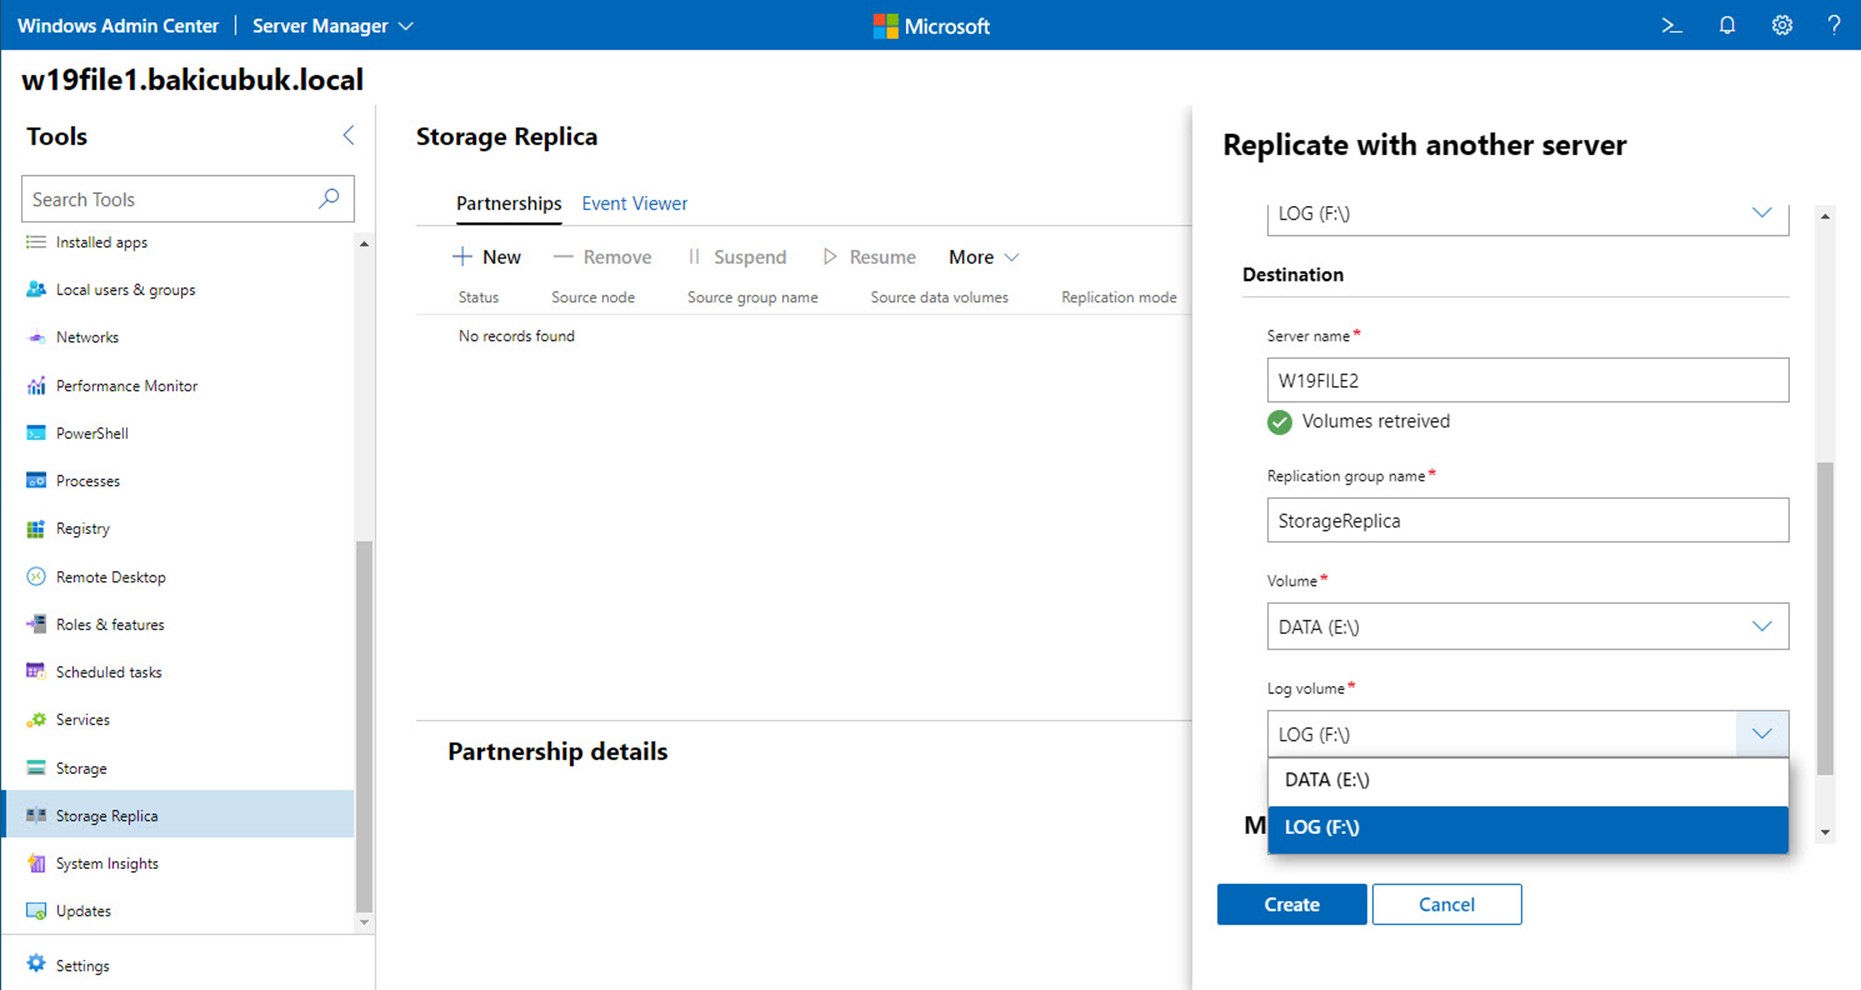Click the Updates icon
The image size is (1861, 990).
point(36,911)
